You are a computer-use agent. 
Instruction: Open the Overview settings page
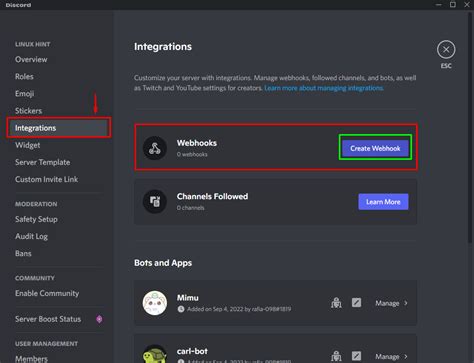tap(31, 59)
